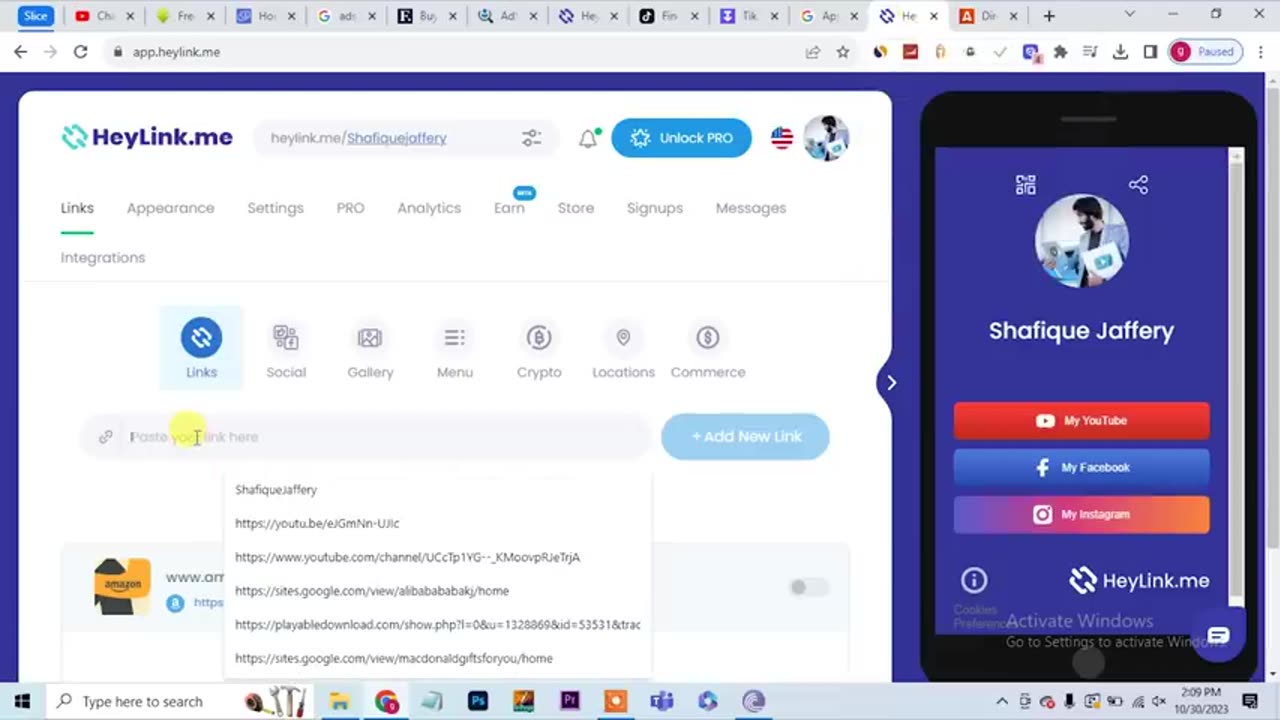Screen dimensions: 1280x720
Task: Open Microsoft Teams from the taskbar
Action: click(x=661, y=701)
